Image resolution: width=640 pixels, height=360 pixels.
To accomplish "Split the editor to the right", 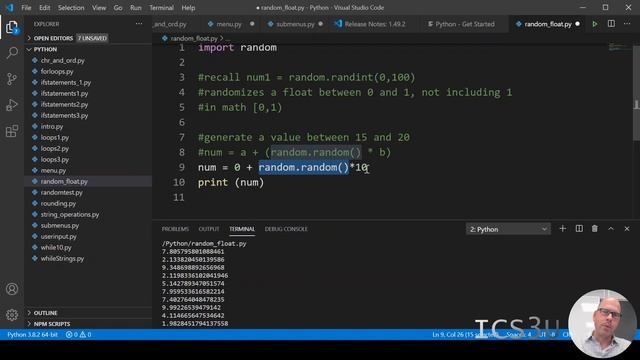I will tap(611, 24).
